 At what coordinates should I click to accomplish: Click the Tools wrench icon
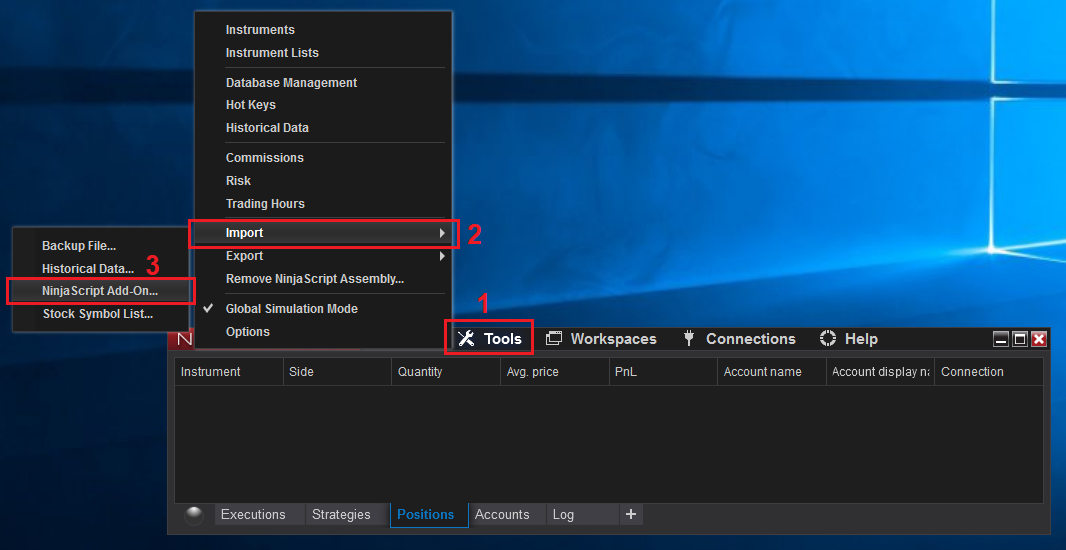[x=466, y=339]
